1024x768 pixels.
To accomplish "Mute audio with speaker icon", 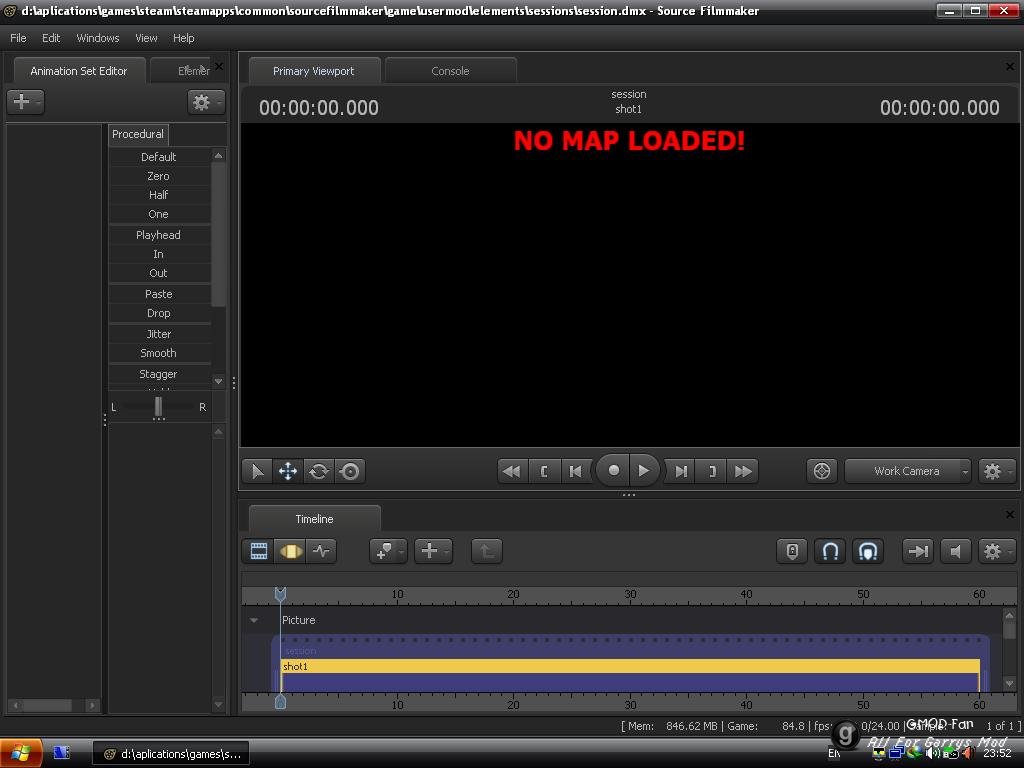I will pyautogui.click(x=955, y=551).
